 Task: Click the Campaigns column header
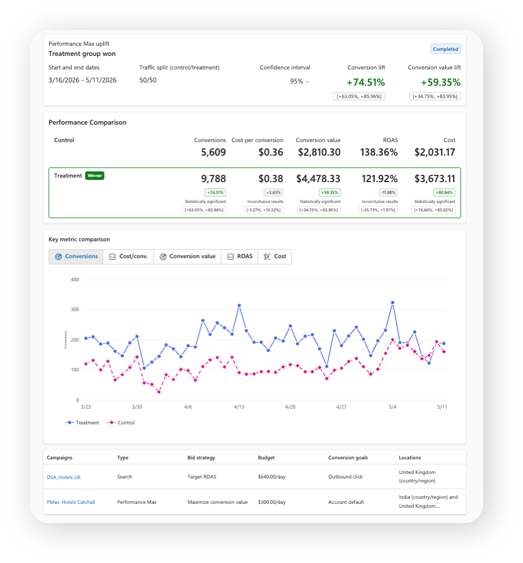coord(60,458)
